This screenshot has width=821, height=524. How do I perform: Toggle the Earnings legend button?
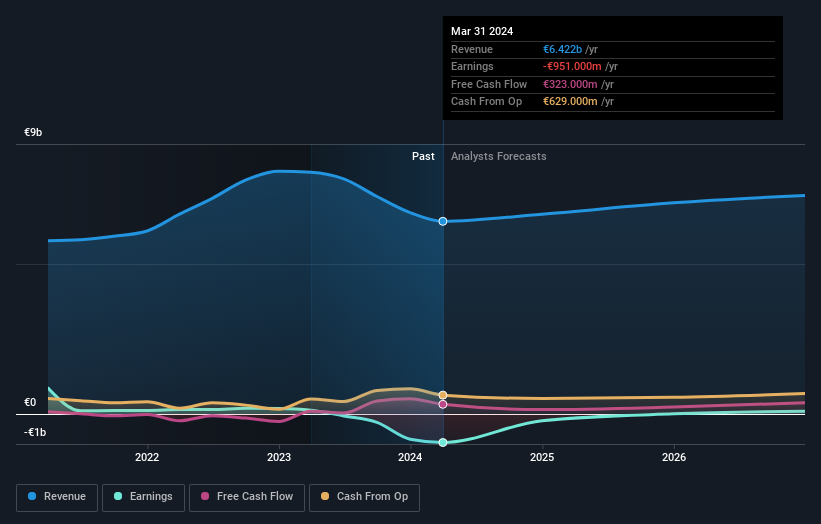[143, 497]
